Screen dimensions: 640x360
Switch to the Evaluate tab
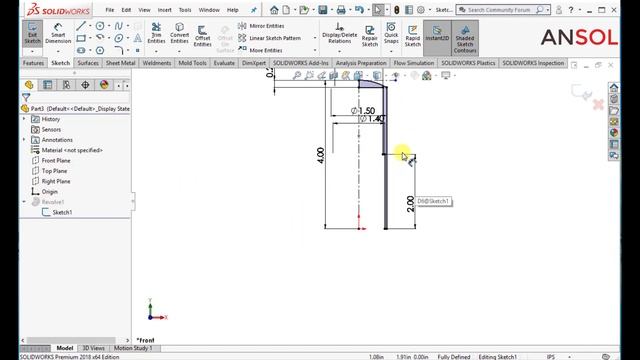224,63
